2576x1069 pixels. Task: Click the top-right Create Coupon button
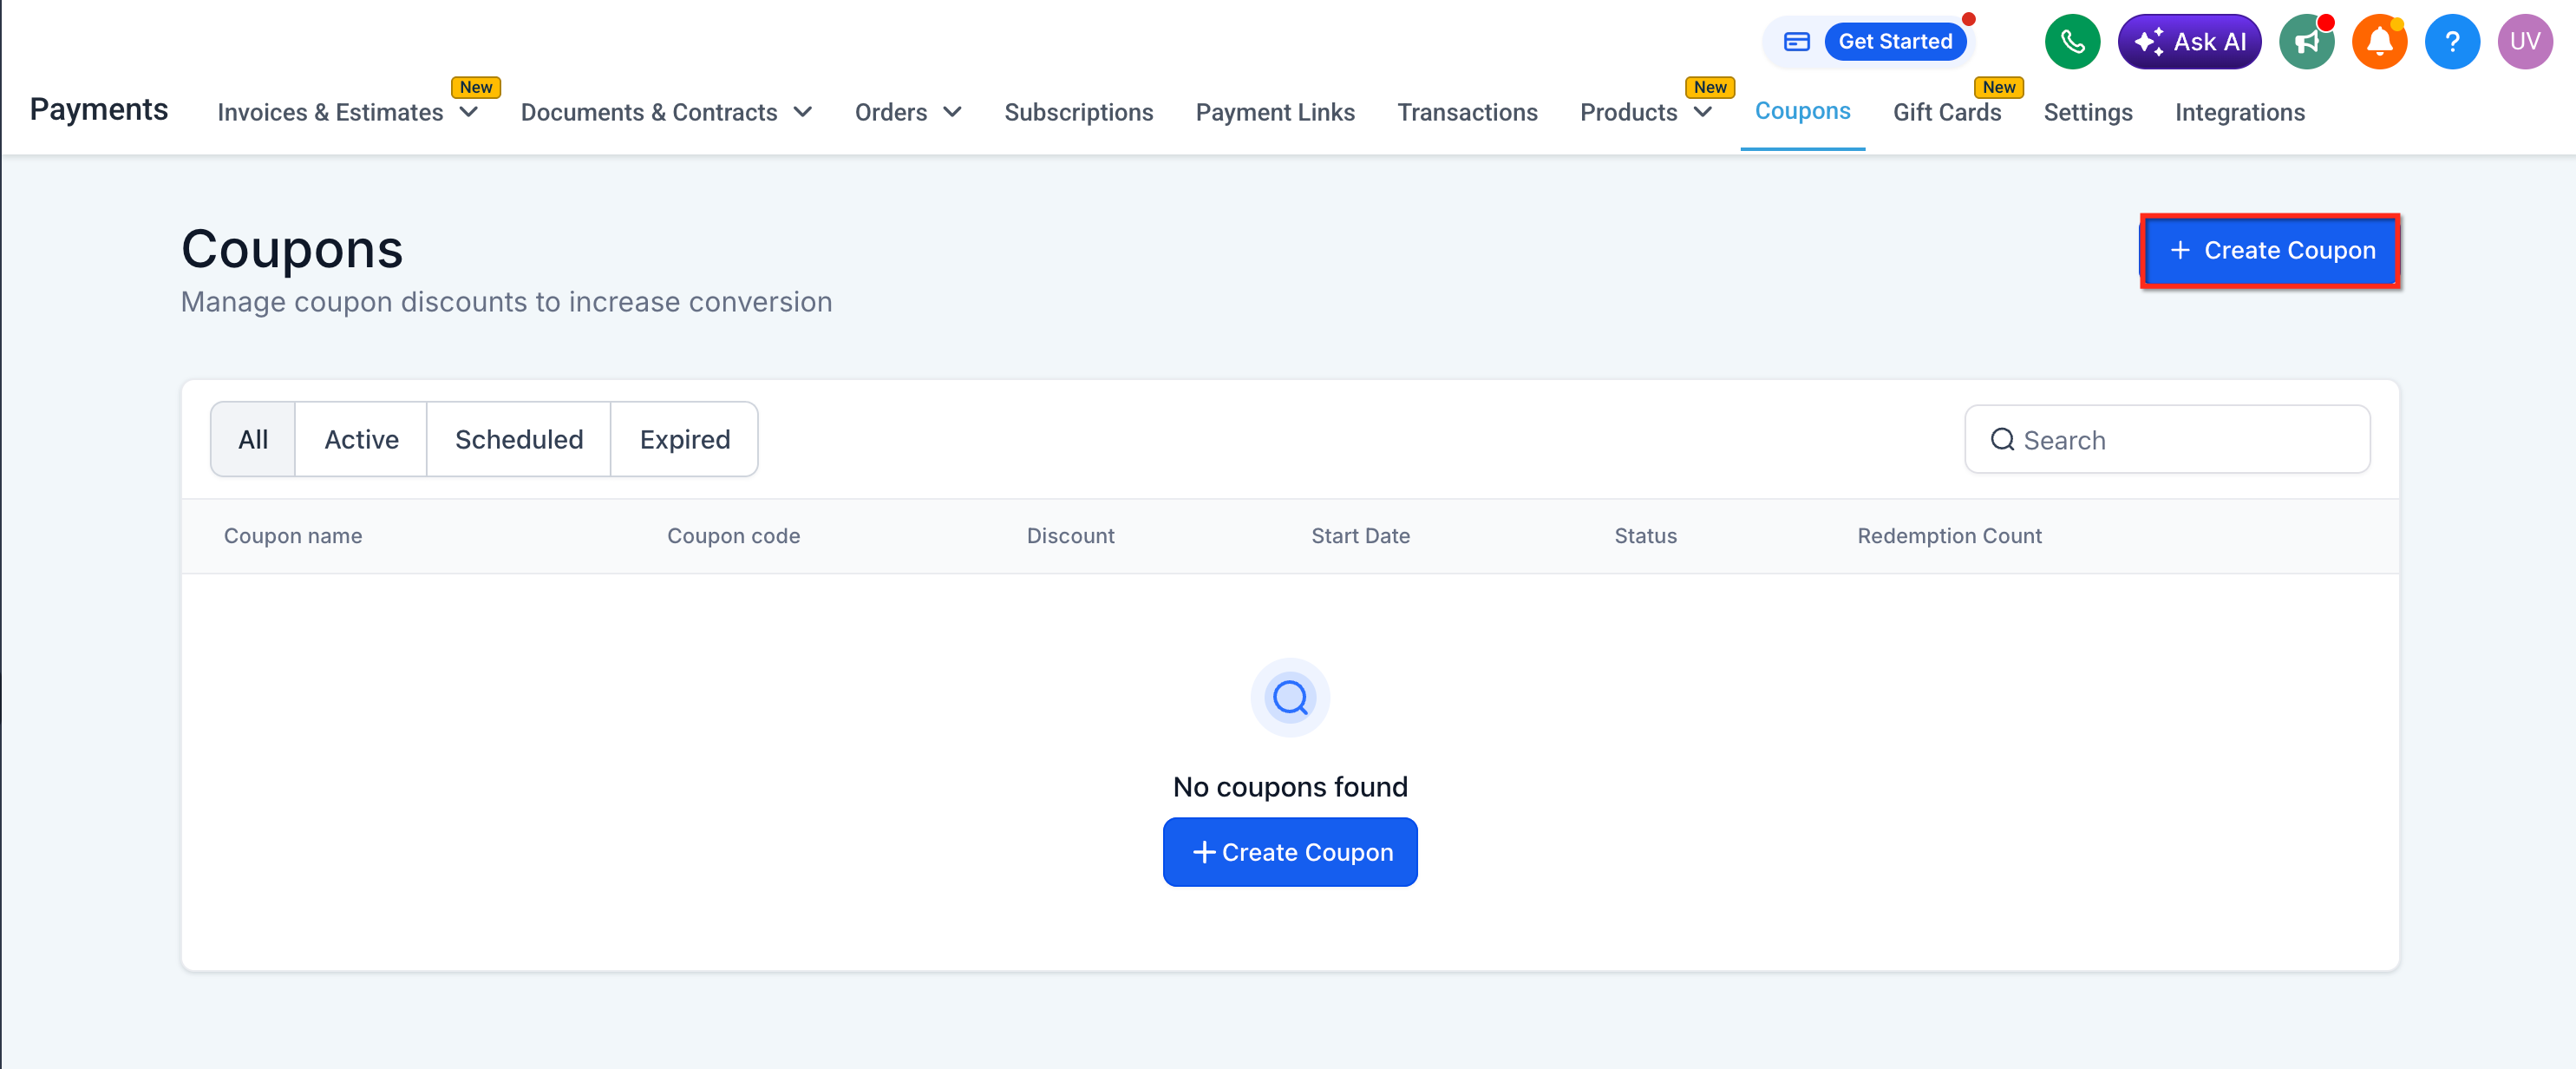click(x=2269, y=250)
